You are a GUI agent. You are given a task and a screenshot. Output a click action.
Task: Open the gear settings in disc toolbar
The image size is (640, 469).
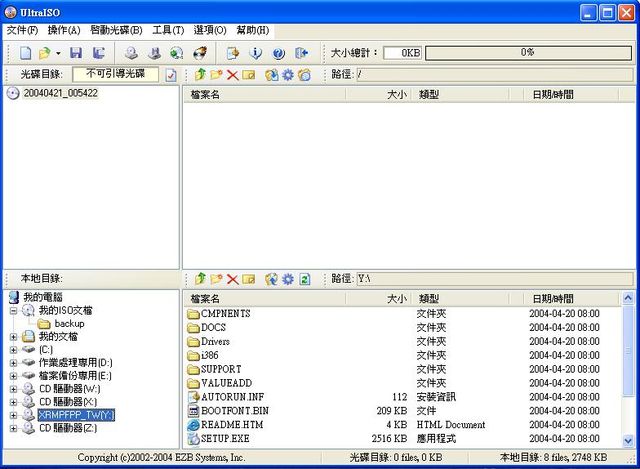click(x=288, y=75)
